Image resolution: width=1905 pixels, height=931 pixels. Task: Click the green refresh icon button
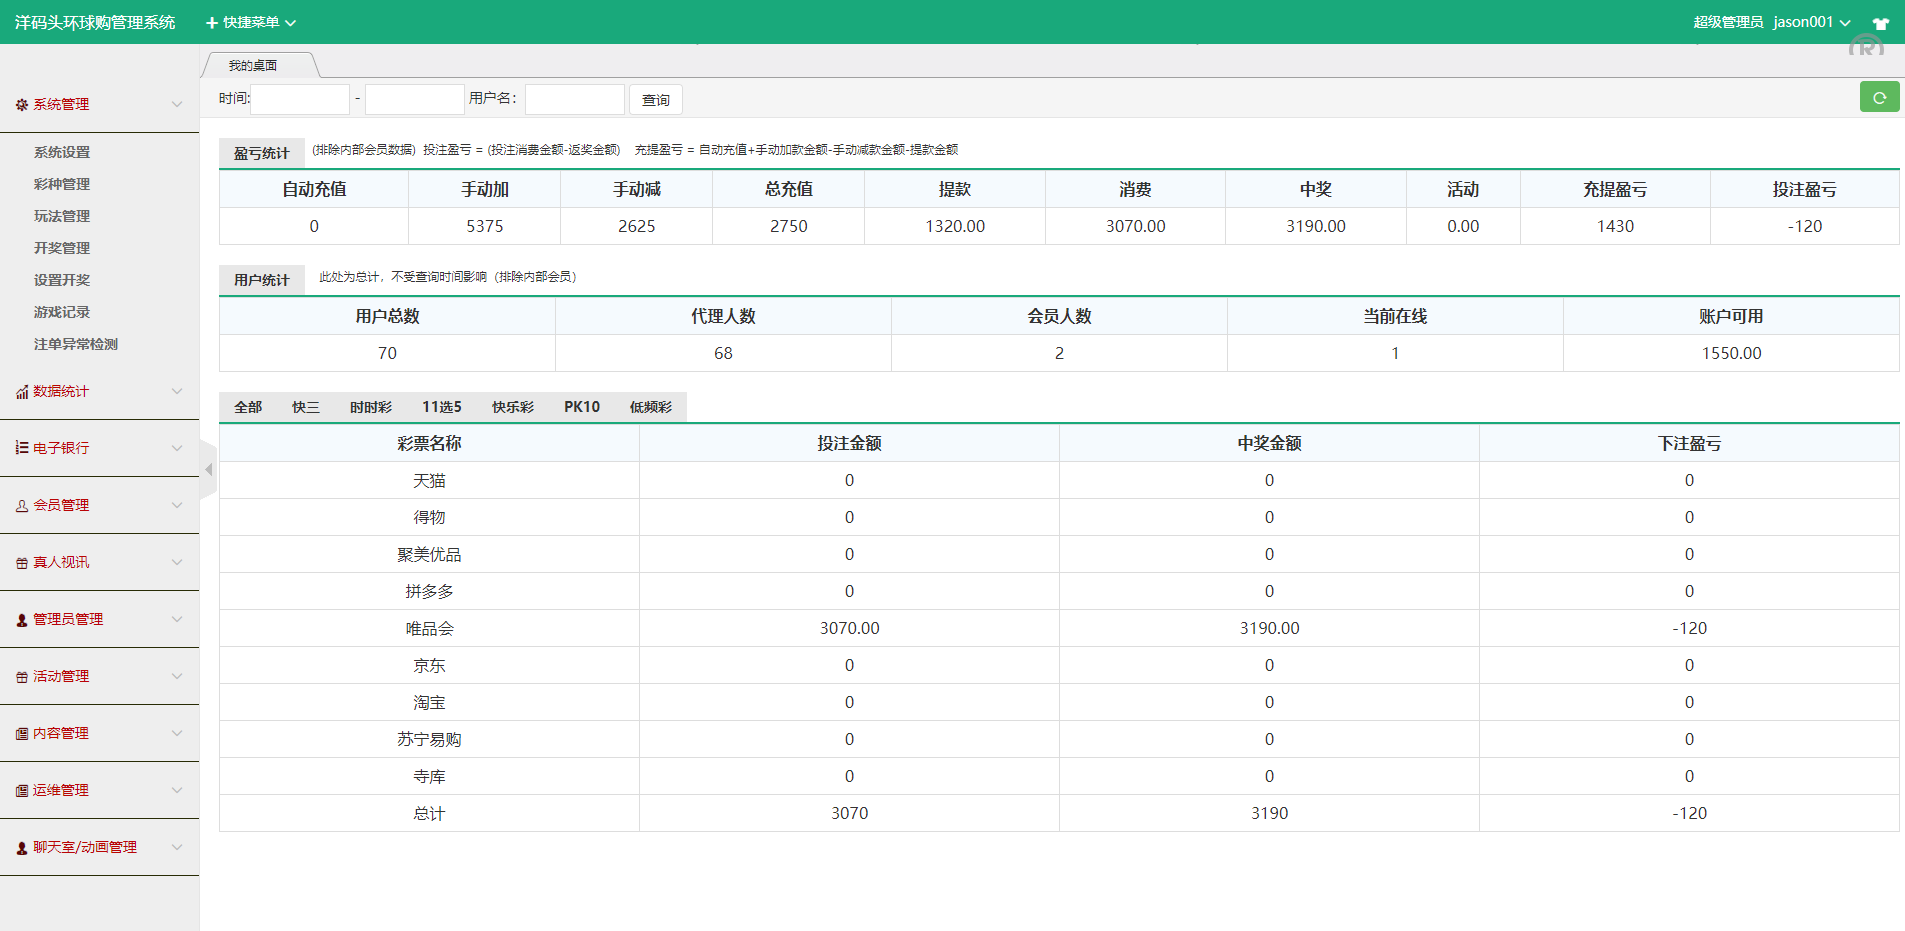pos(1879,97)
